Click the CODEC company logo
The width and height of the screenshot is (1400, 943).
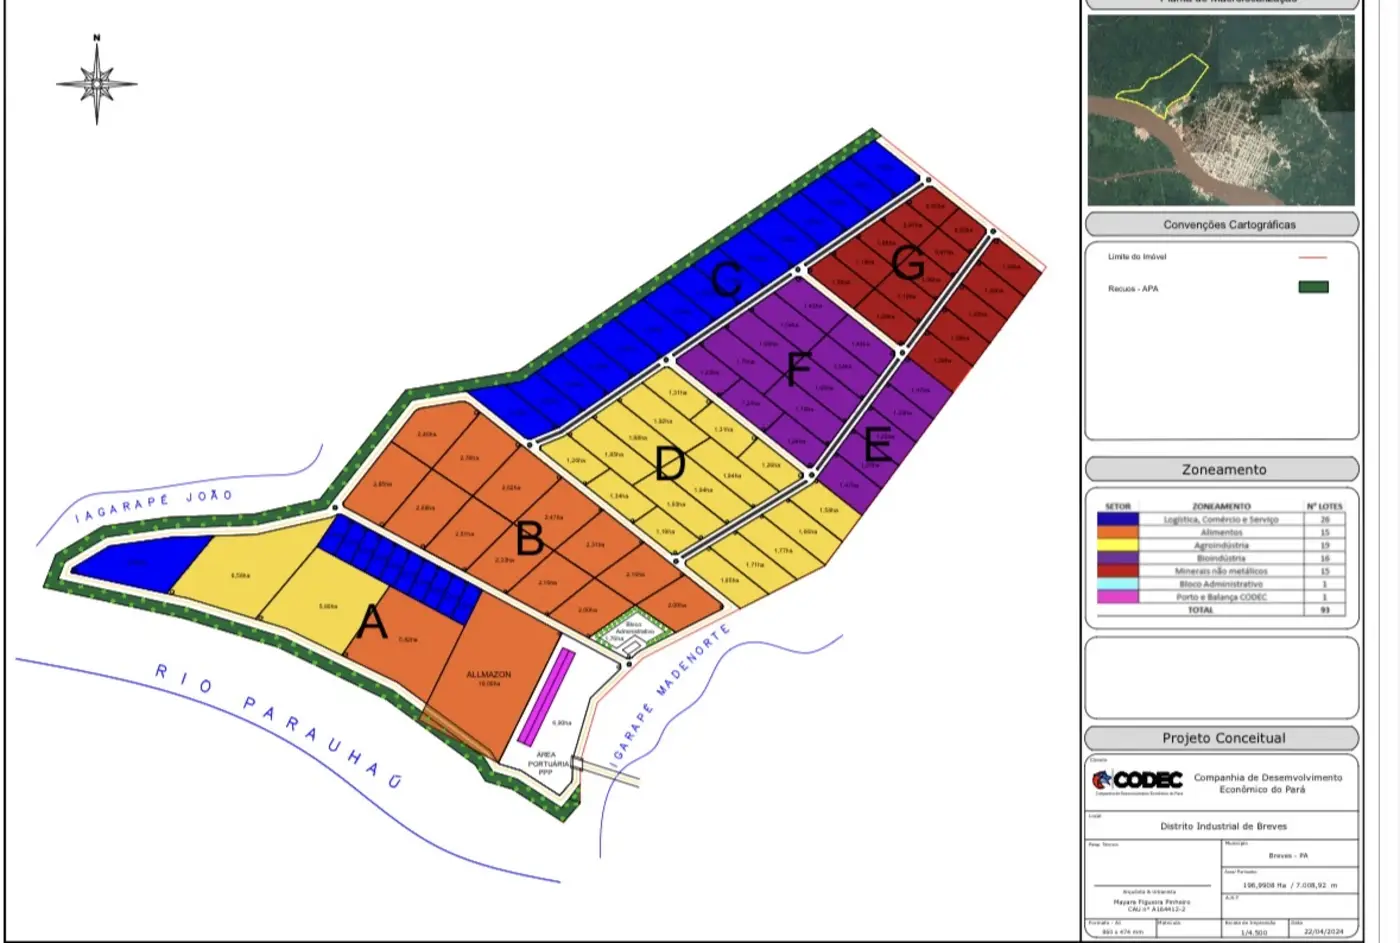click(1137, 781)
